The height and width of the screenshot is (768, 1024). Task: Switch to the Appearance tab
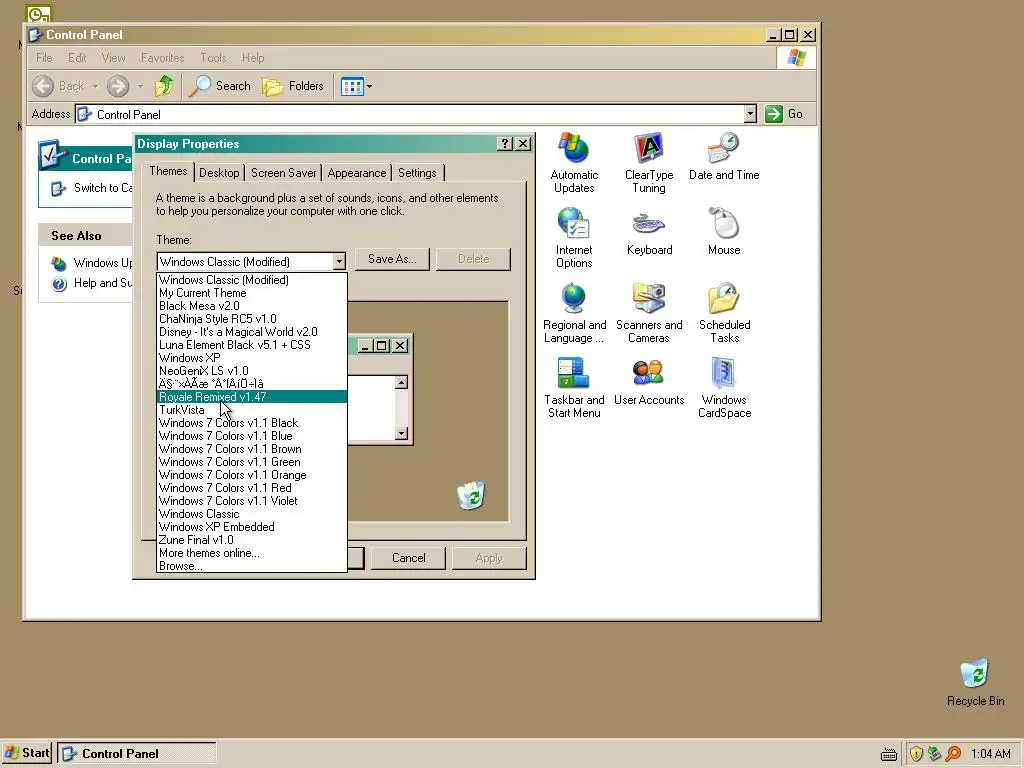(357, 173)
